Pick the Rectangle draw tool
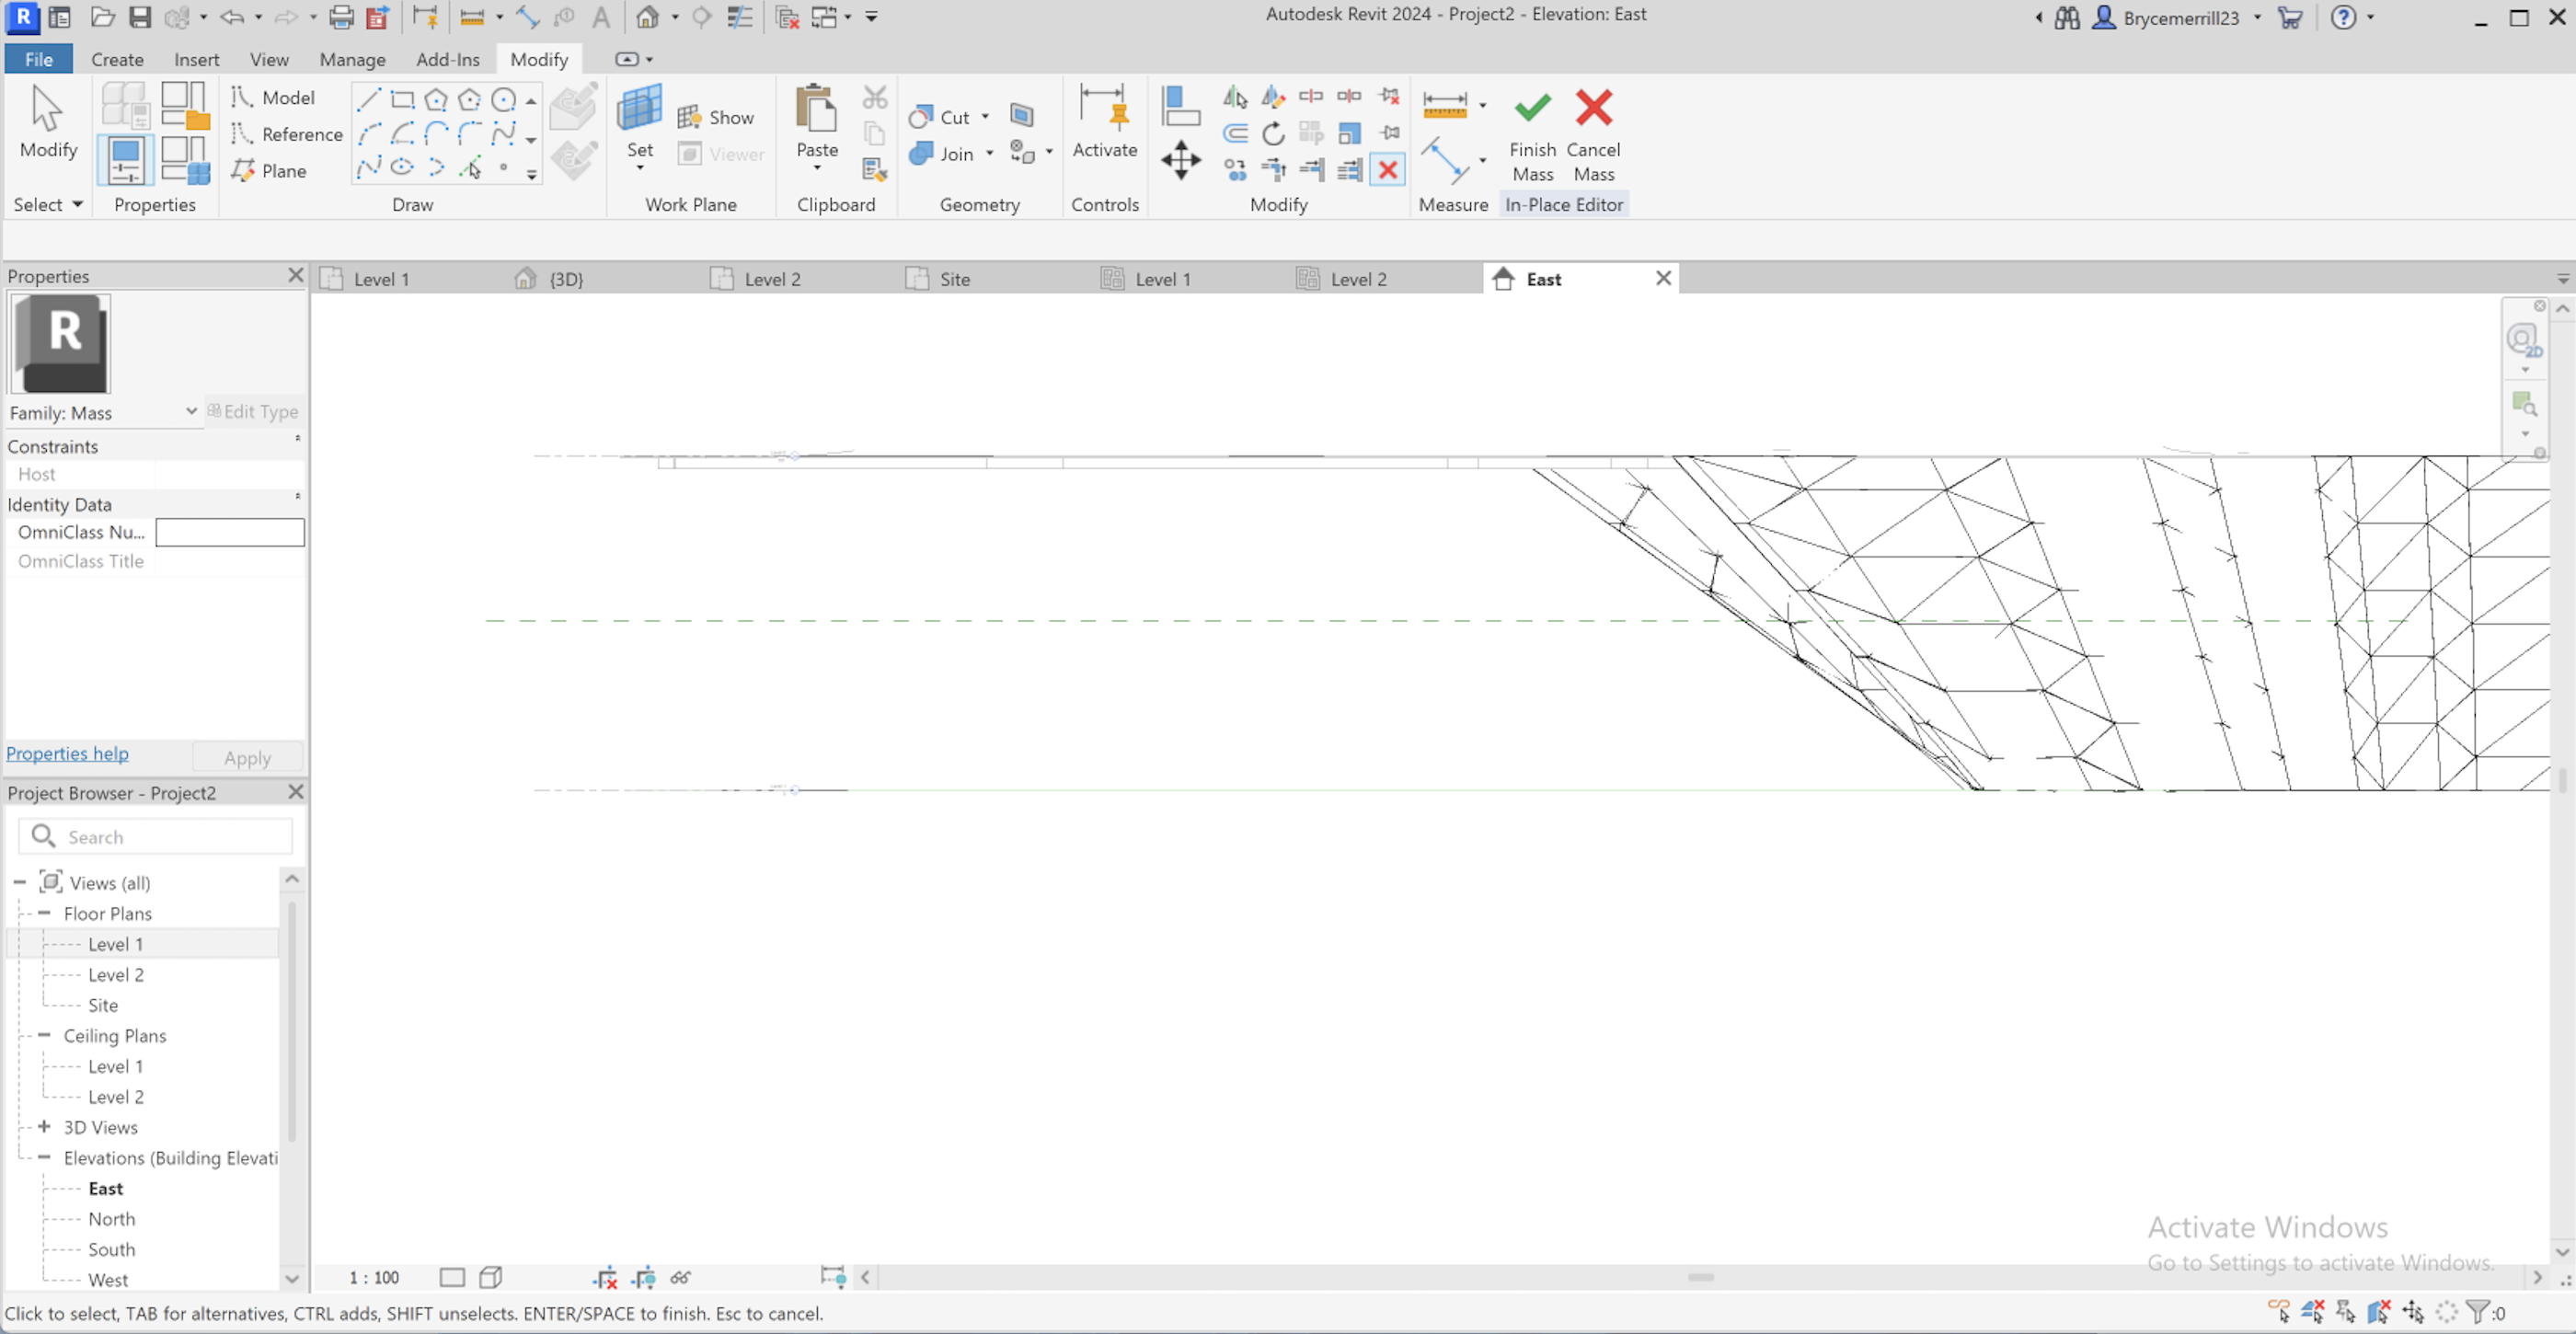The image size is (2576, 1334). click(x=402, y=99)
